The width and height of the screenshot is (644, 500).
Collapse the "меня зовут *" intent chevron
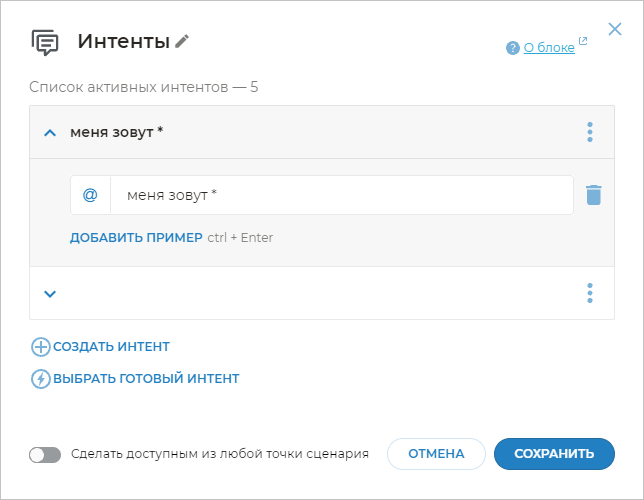coord(50,132)
